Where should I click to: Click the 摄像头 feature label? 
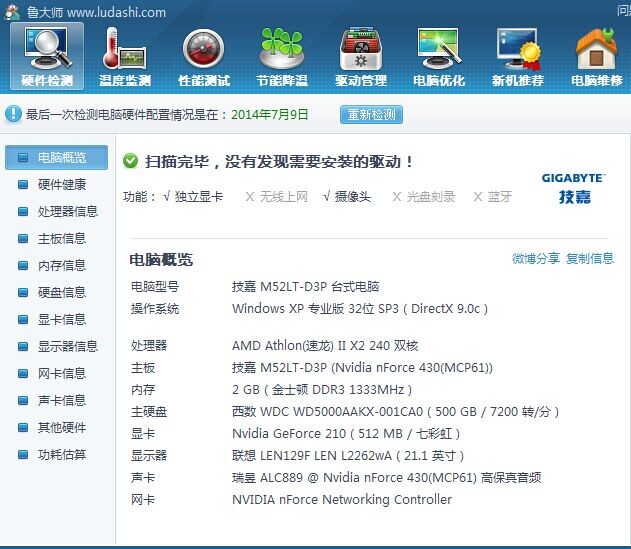[353, 197]
